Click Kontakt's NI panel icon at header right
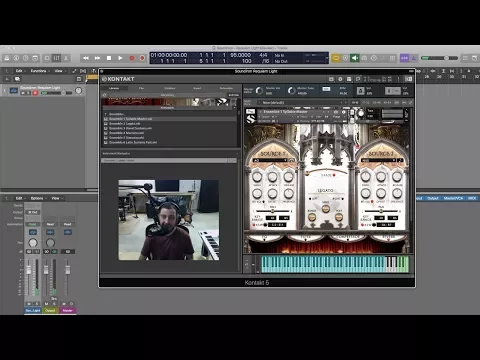 pyautogui.click(x=409, y=79)
